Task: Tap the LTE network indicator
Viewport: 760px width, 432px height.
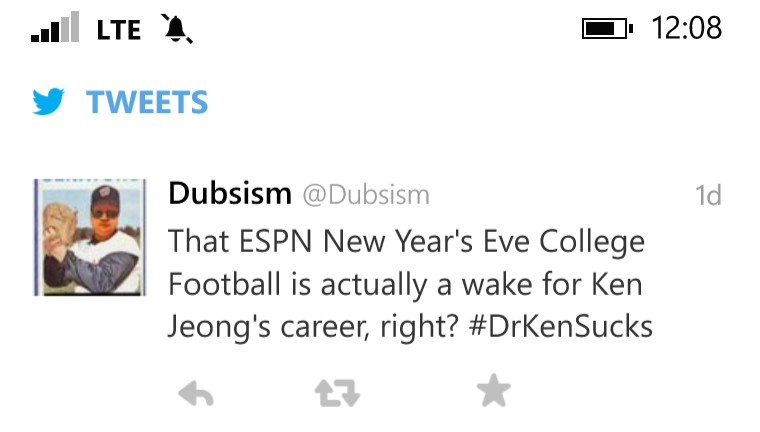Action: tap(119, 30)
